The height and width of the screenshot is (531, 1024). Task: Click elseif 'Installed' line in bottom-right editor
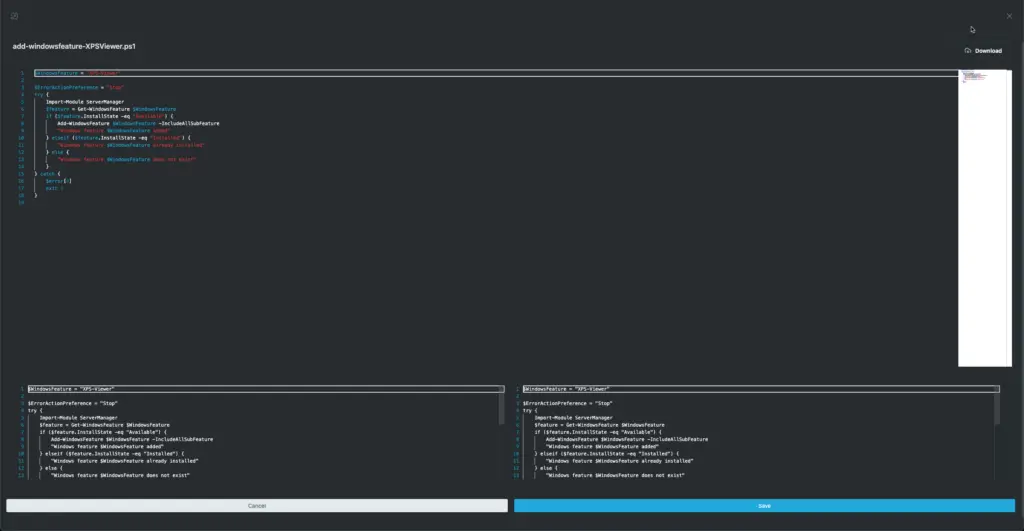click(607, 453)
